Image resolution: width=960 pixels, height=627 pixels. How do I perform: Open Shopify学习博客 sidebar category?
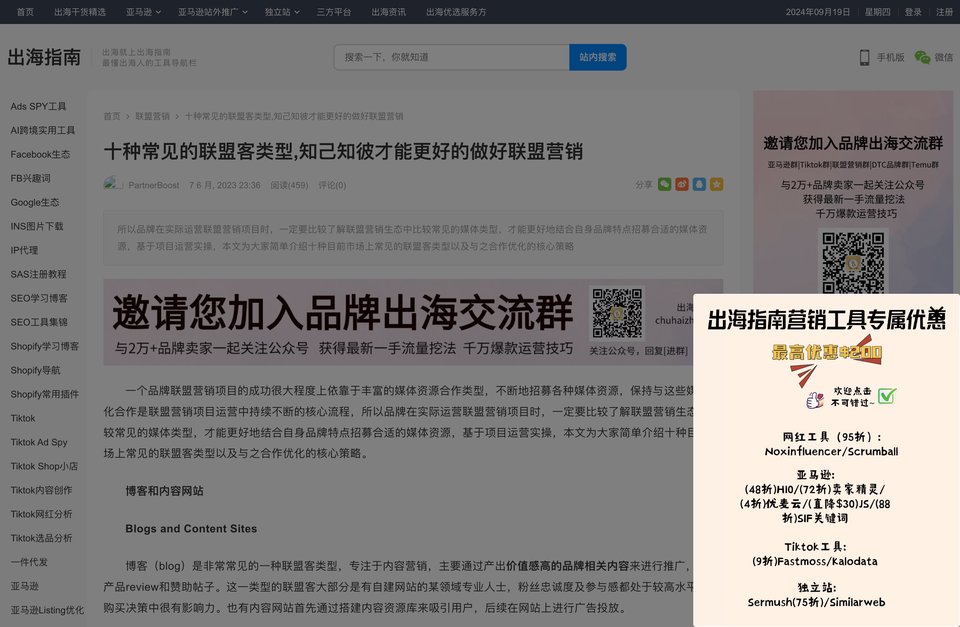coord(45,346)
